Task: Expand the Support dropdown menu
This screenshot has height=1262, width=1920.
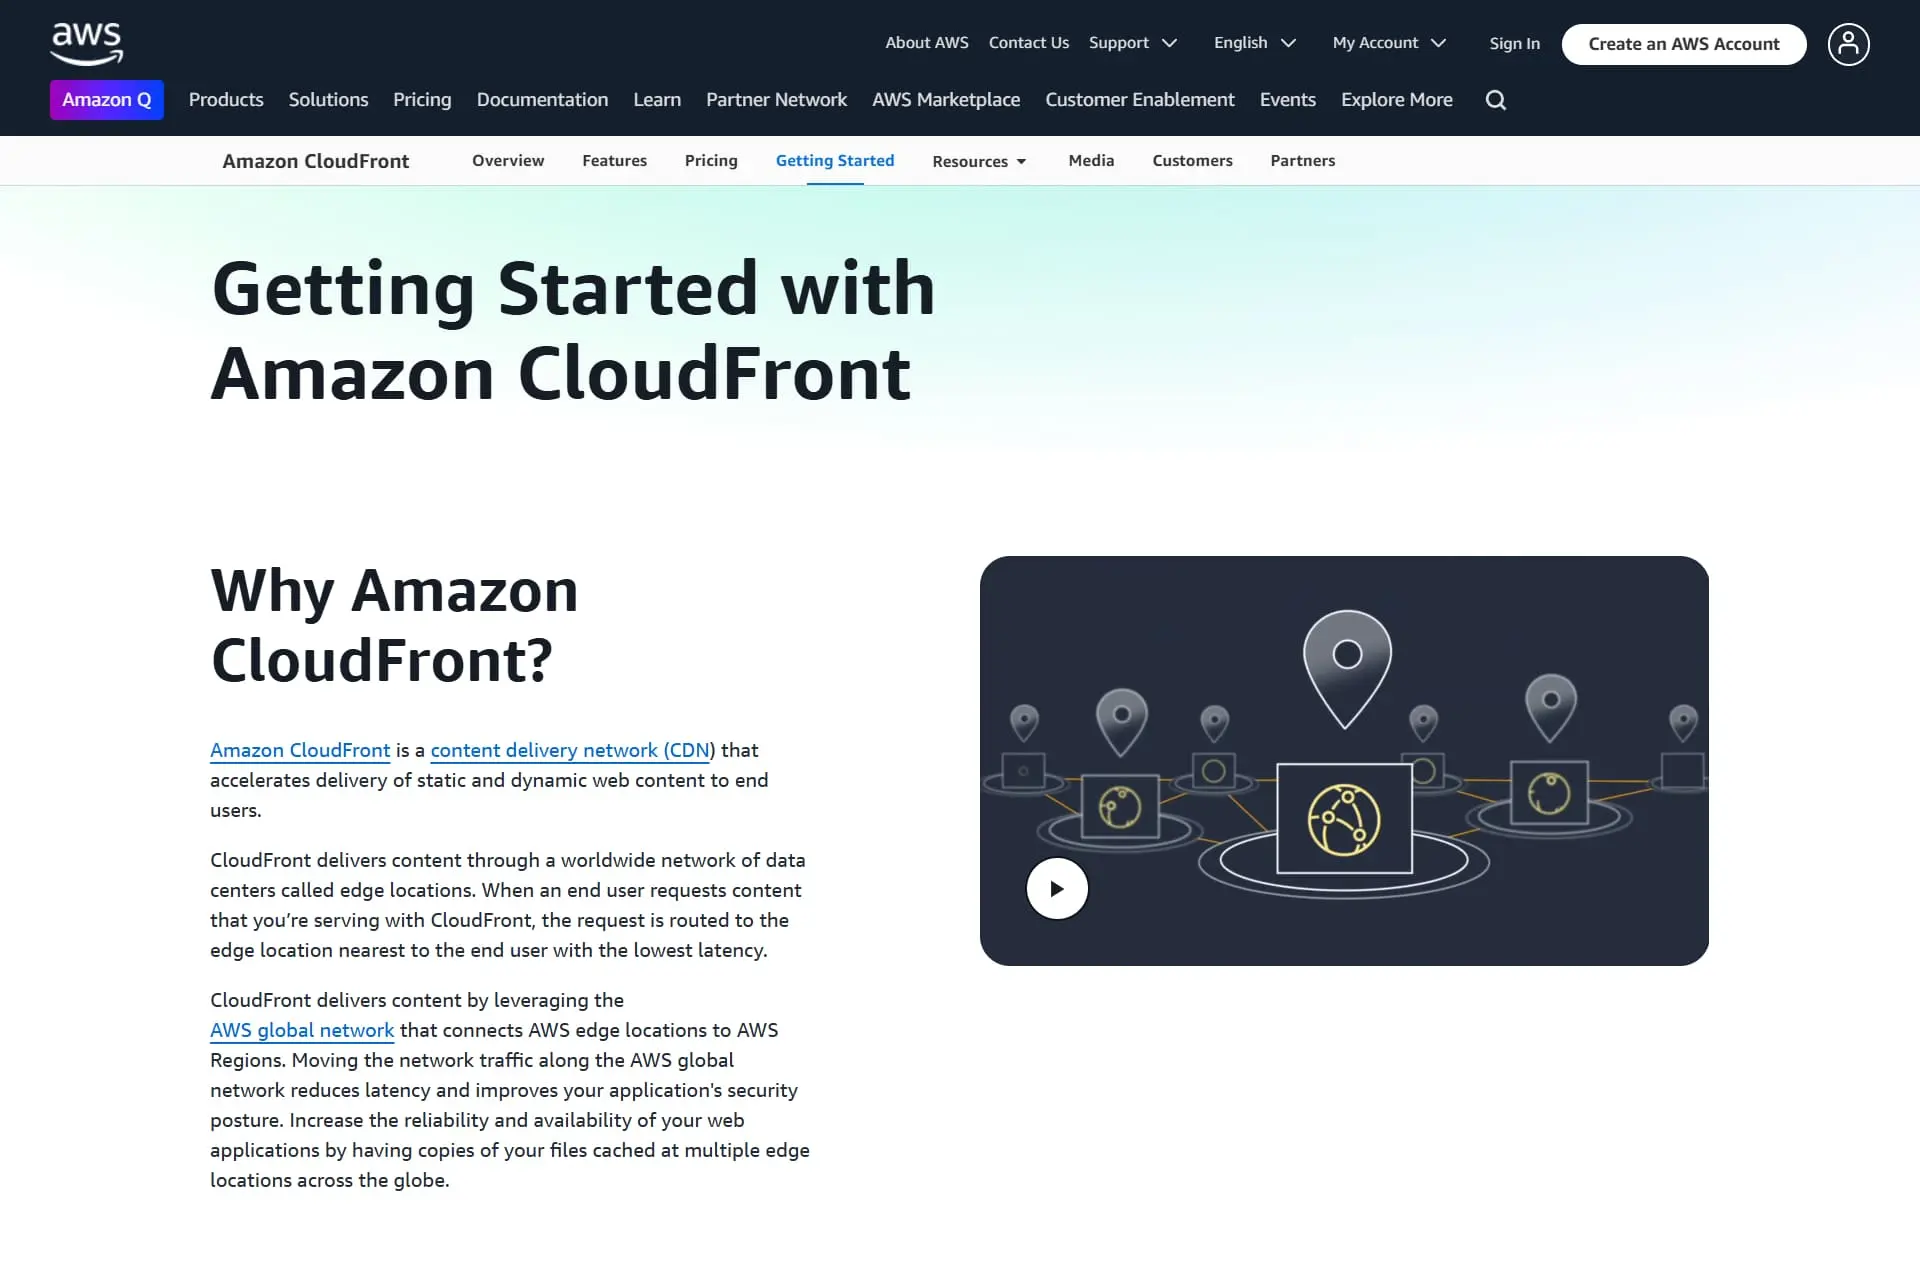Action: (x=1133, y=42)
